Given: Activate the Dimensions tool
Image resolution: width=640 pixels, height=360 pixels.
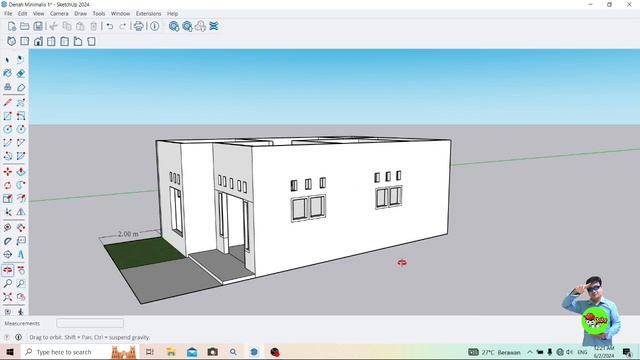Looking at the screenshot, I should tap(20, 228).
